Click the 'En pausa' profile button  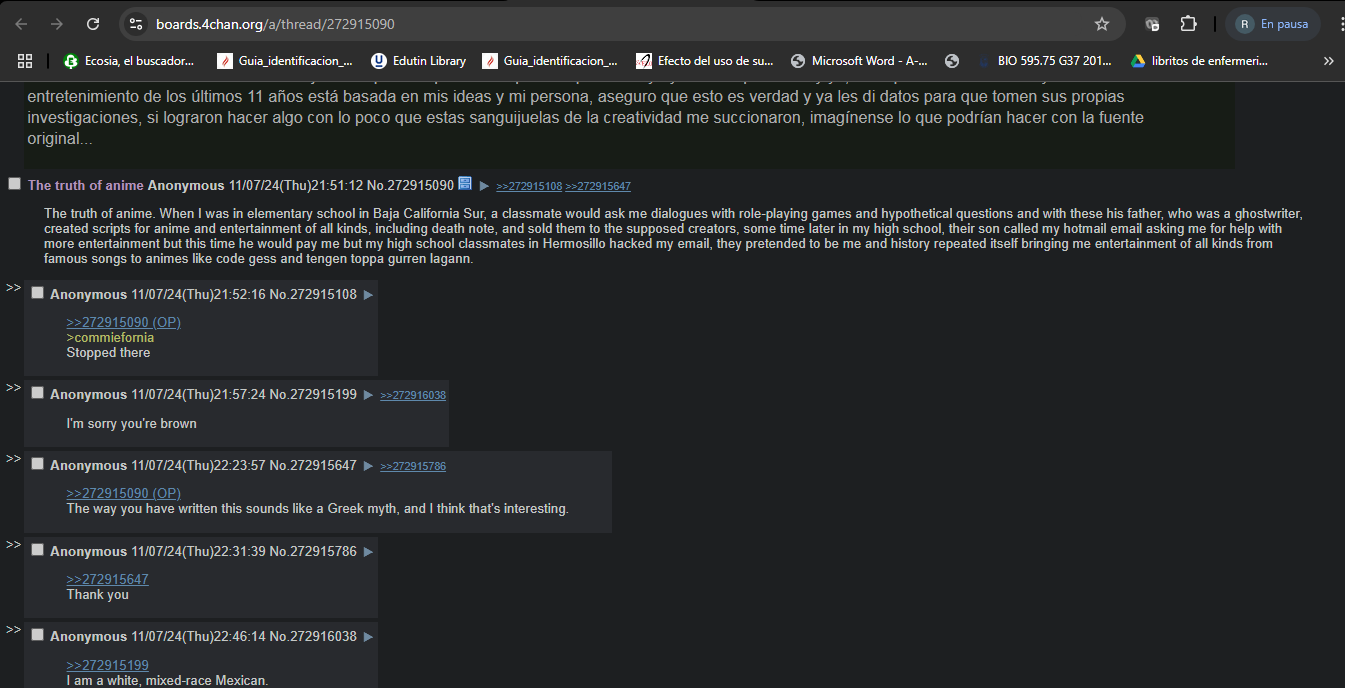(1273, 24)
